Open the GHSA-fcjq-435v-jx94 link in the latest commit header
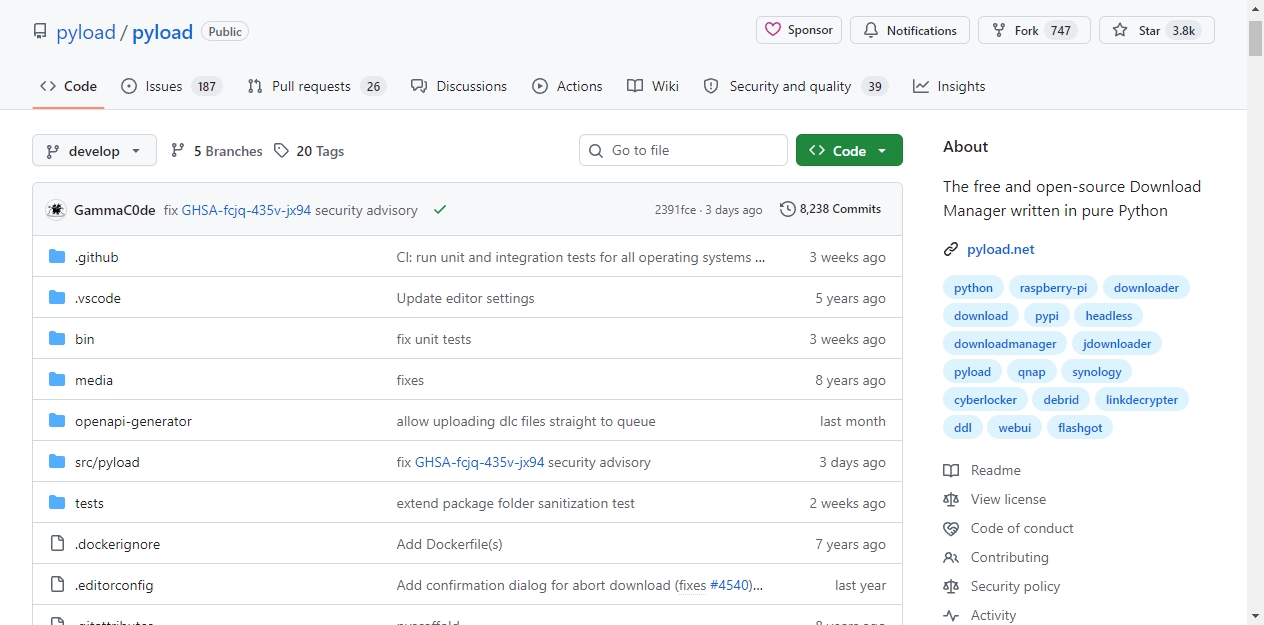The width and height of the screenshot is (1264, 625). coord(246,210)
